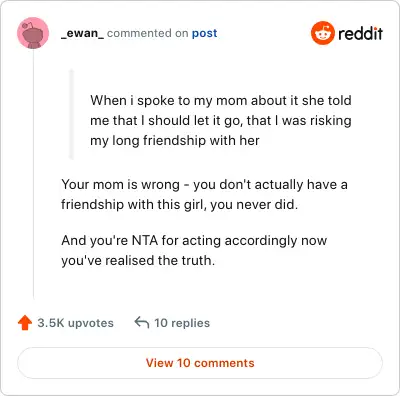Screen dimensions: 400x396
Task: Collapse thread via vertical line under avatar
Action: pyautogui.click(x=33, y=174)
